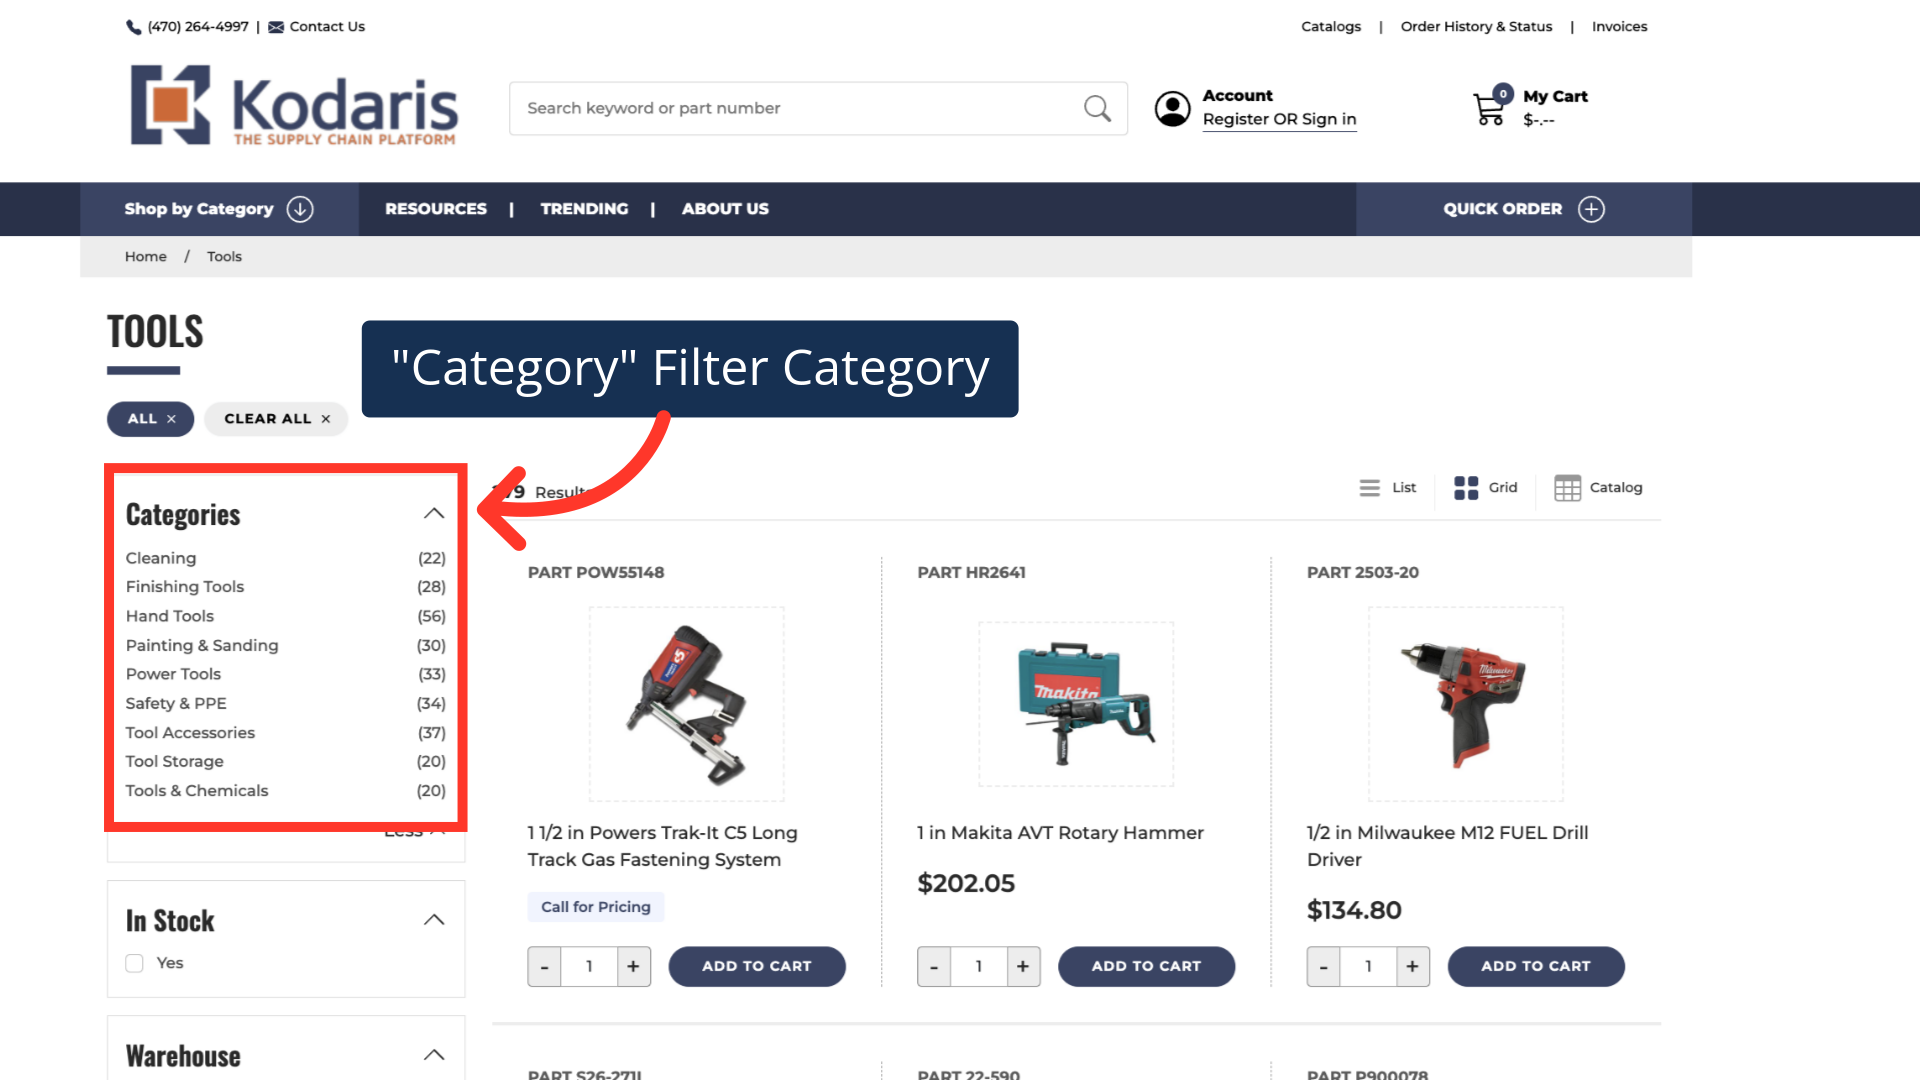1920x1080 pixels.
Task: Open the Shop by Category dropdown
Action: pos(219,209)
